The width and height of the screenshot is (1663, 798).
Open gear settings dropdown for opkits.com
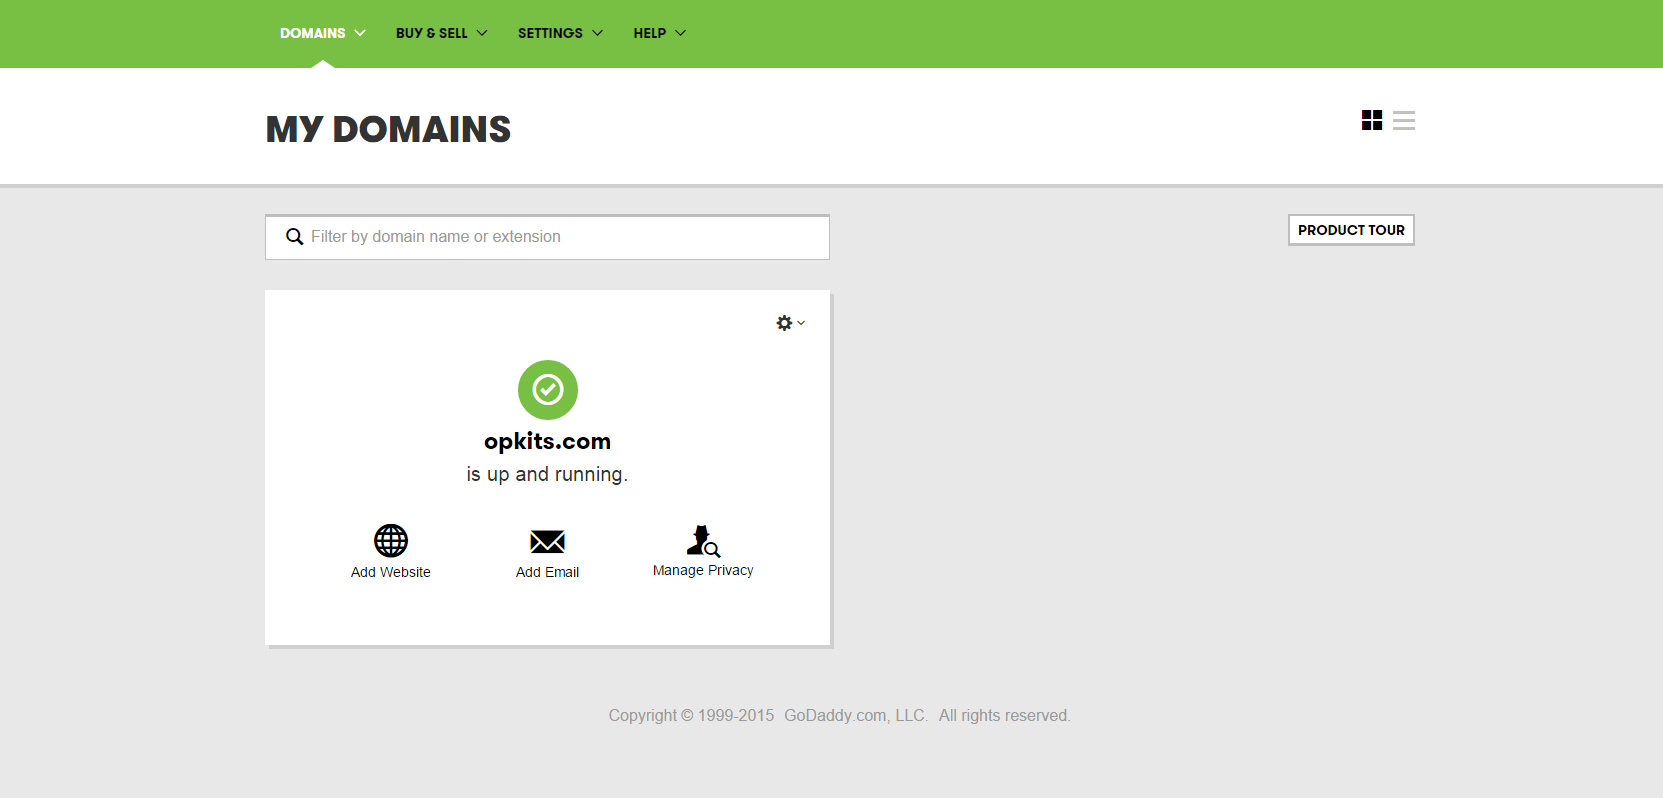click(790, 323)
